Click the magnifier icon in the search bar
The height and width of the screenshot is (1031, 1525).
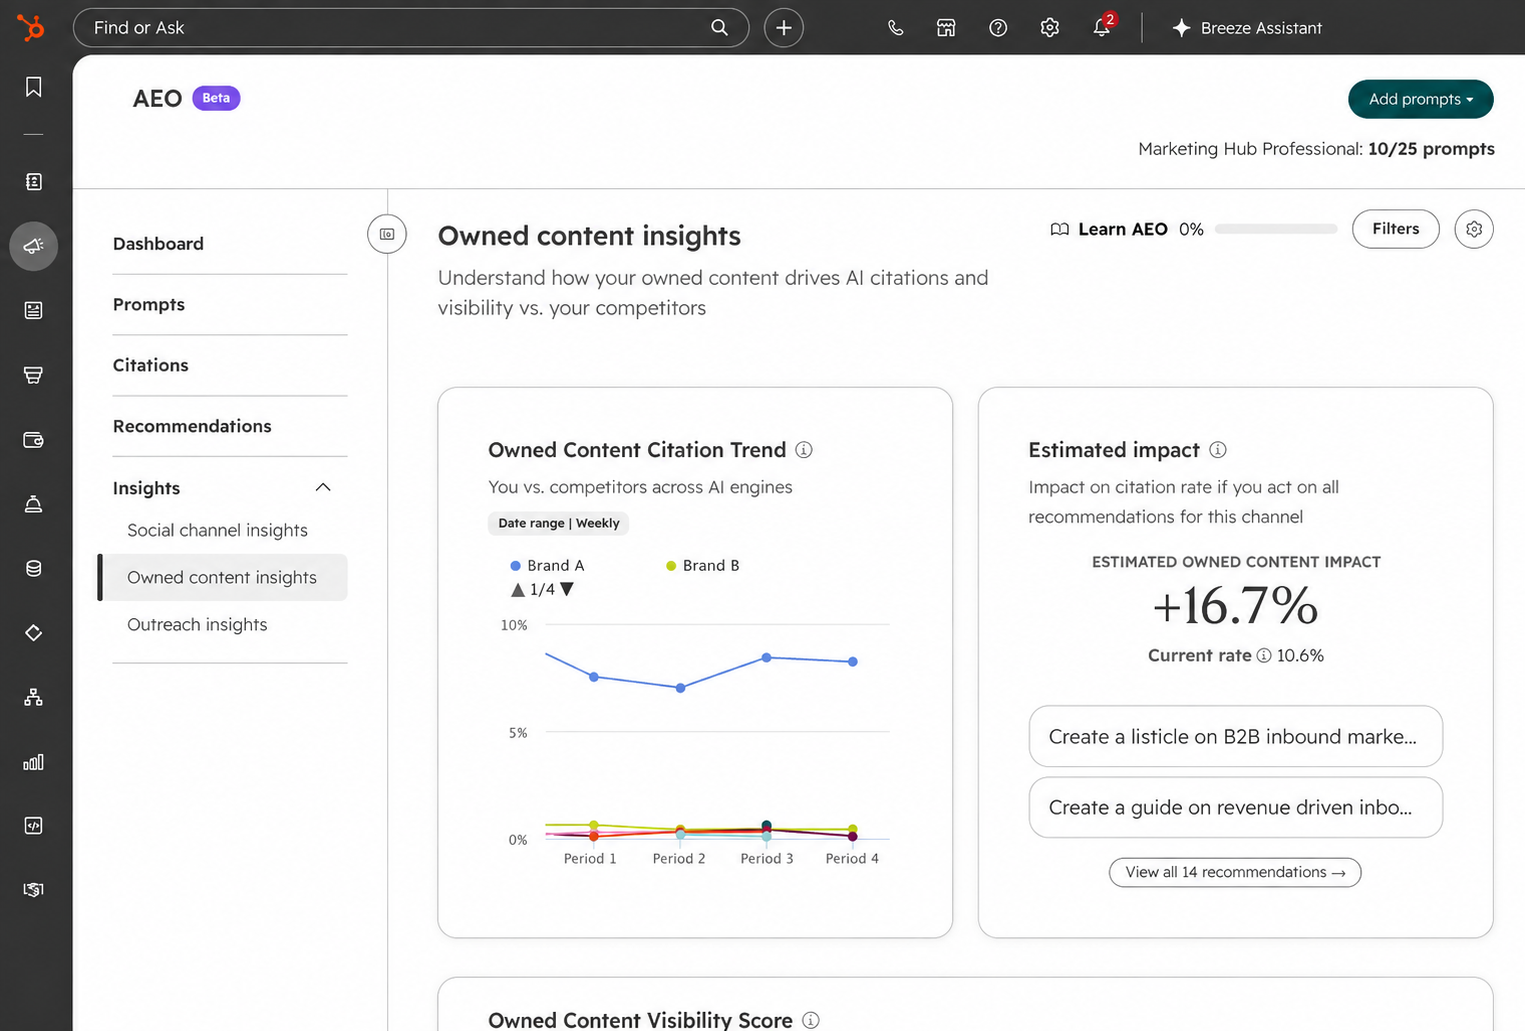tap(720, 28)
